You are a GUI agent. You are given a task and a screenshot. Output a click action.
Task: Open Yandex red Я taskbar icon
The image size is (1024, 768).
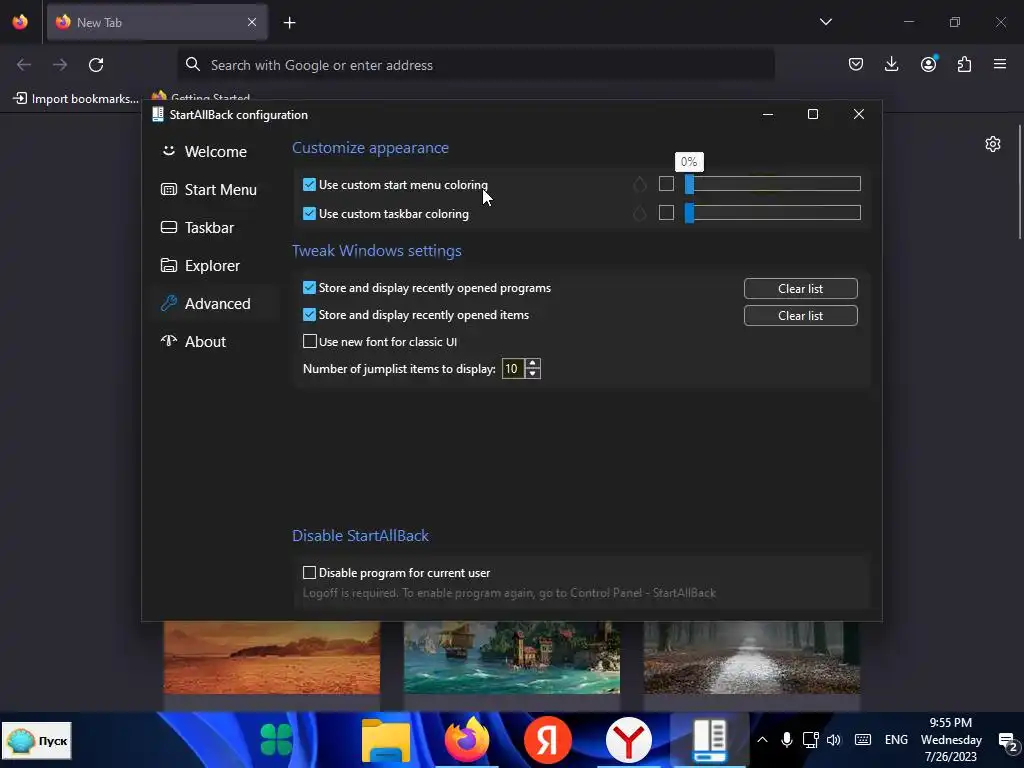click(x=547, y=740)
